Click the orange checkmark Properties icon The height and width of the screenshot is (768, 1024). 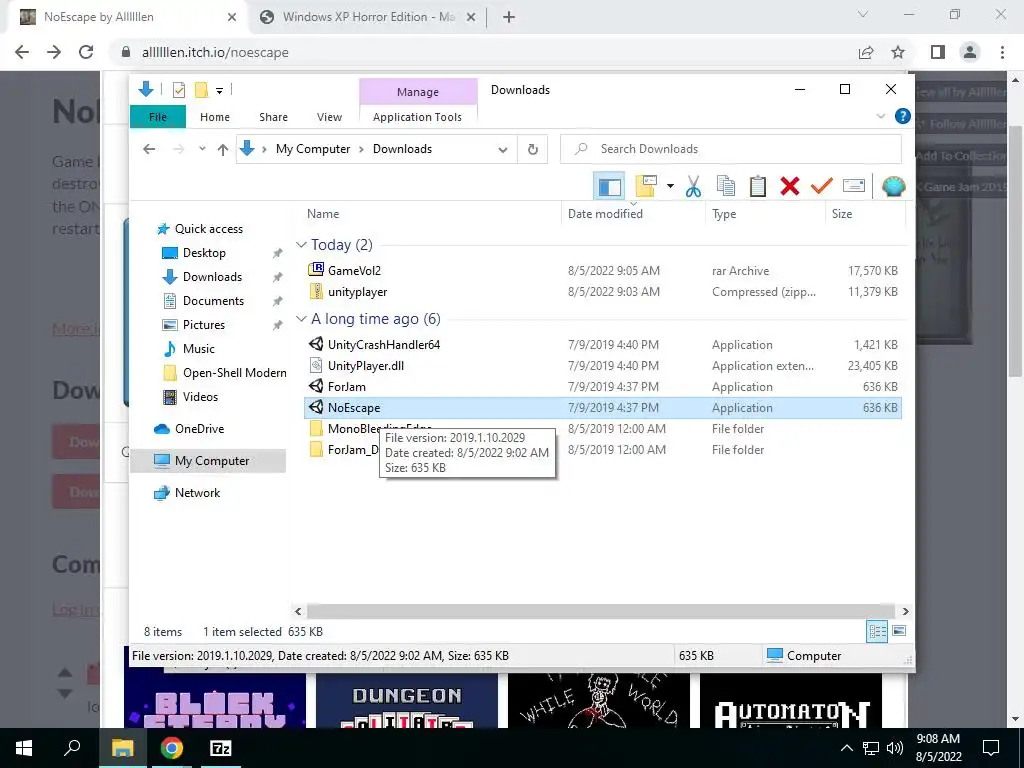[822, 186]
